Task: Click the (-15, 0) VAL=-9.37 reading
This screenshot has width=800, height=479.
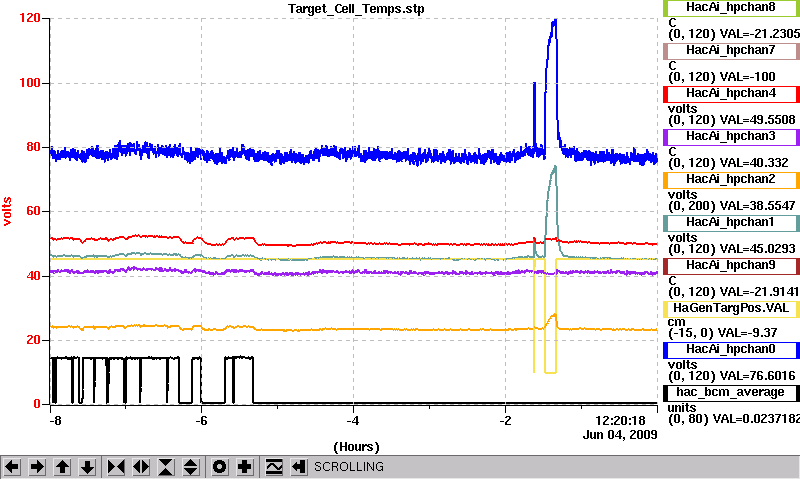Action: (x=722, y=333)
